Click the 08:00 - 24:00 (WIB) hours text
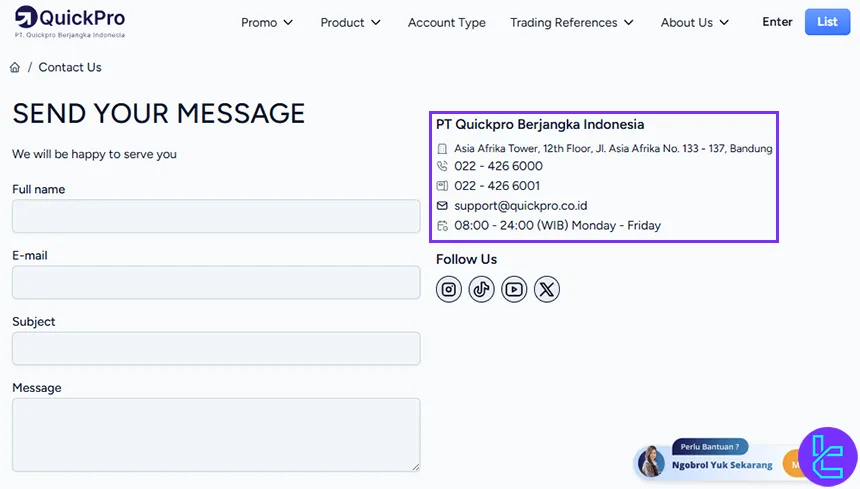The width and height of the screenshot is (860, 489). (557, 226)
